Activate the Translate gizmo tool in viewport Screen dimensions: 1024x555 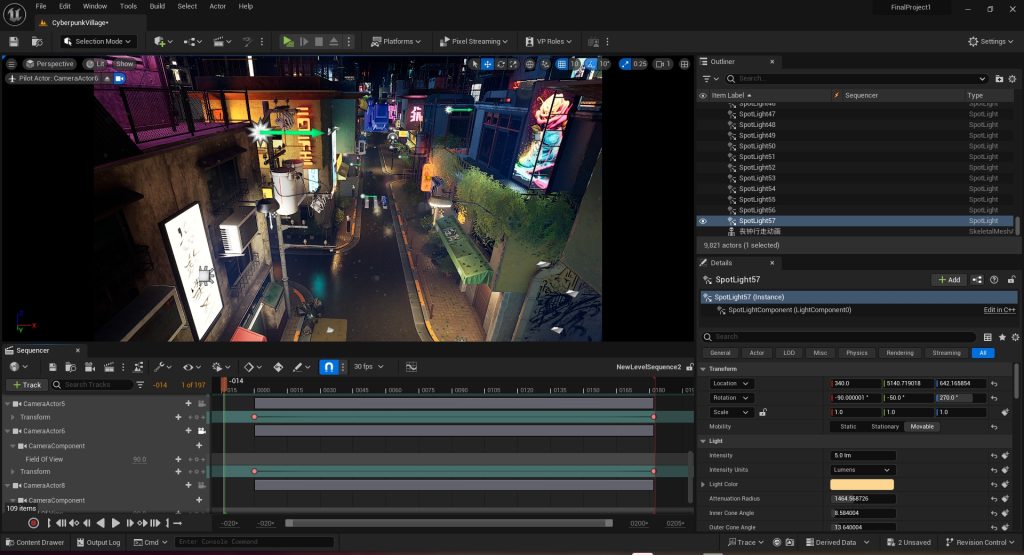488,64
